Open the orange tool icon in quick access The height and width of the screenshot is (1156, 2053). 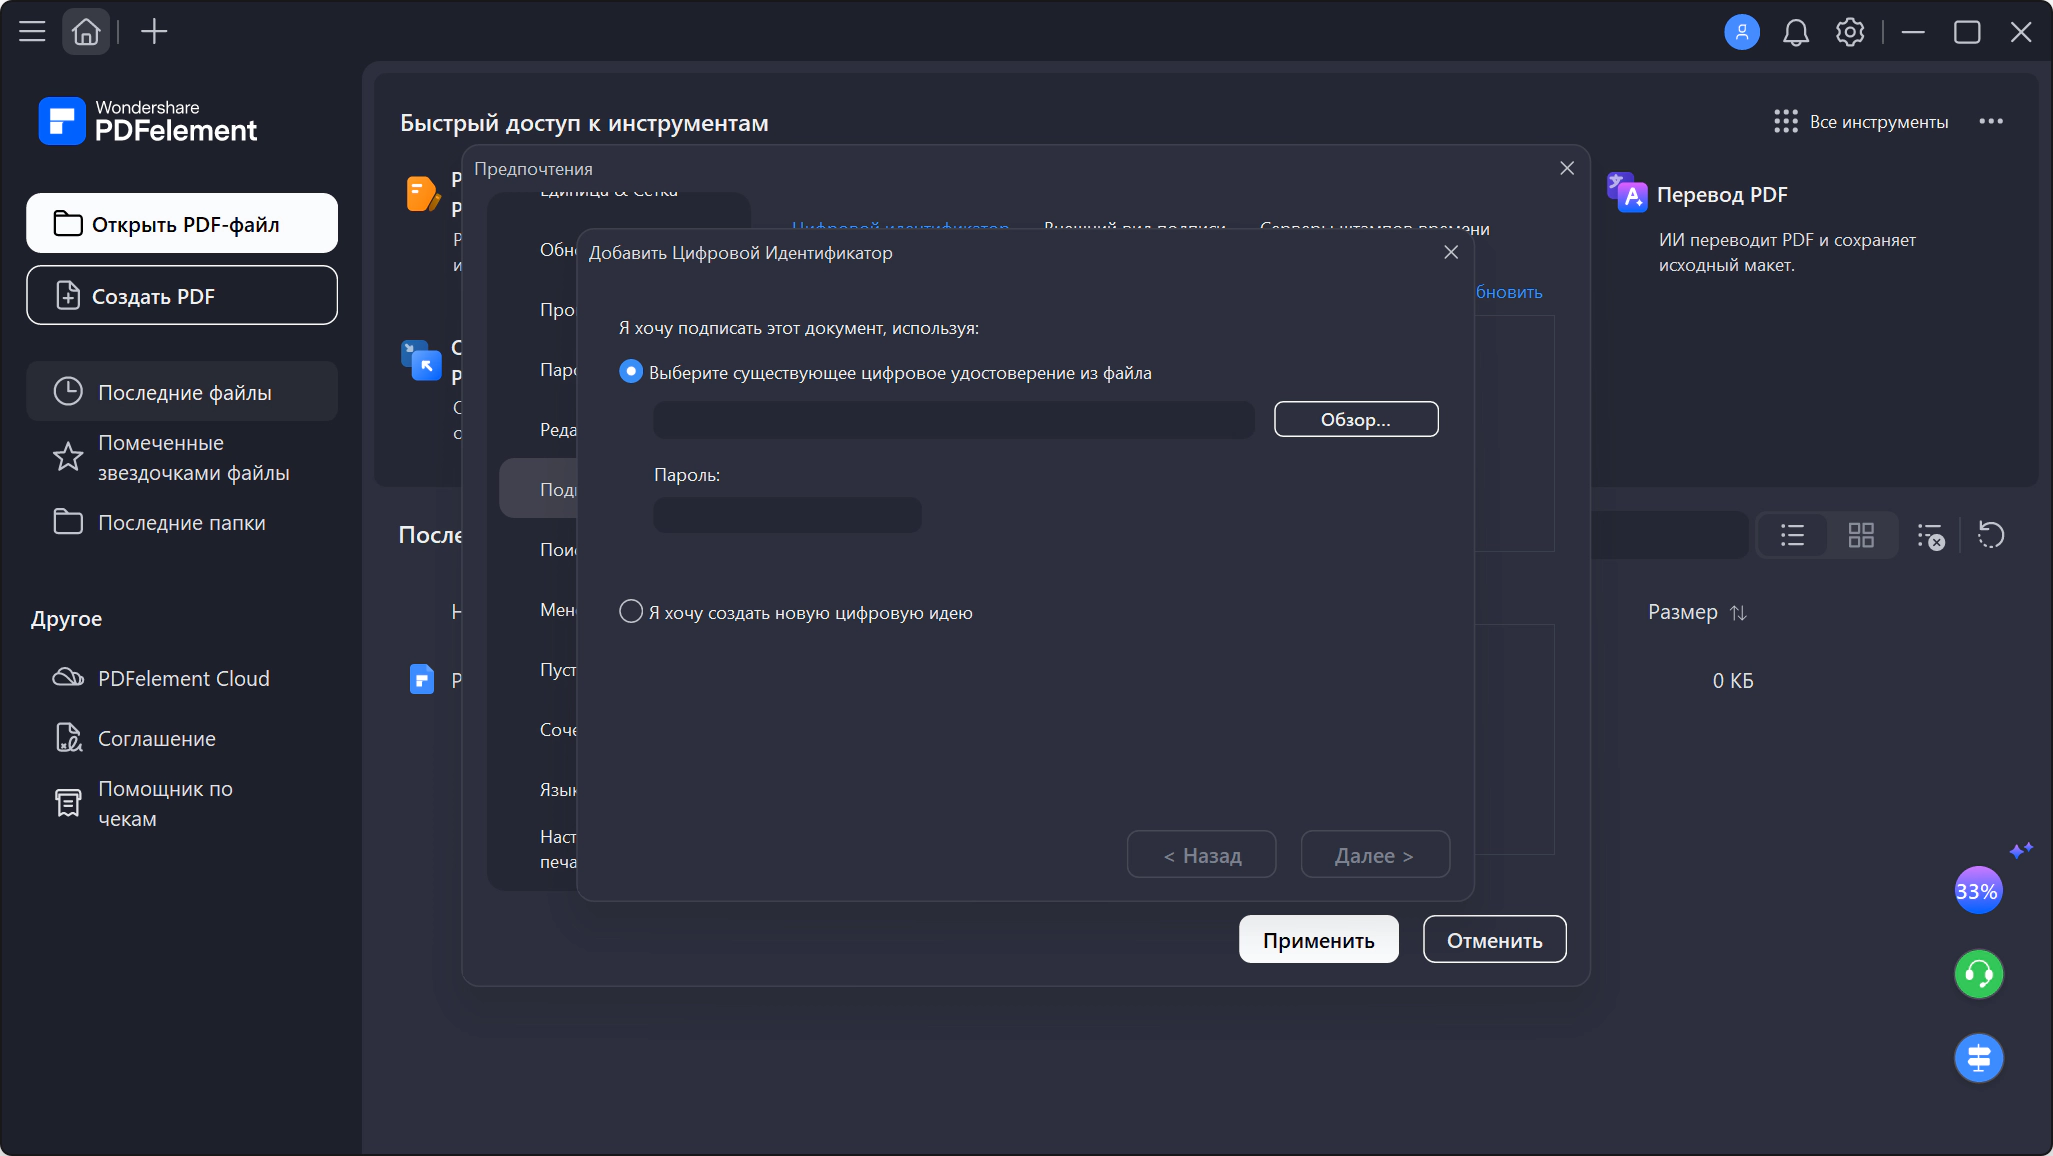click(422, 194)
